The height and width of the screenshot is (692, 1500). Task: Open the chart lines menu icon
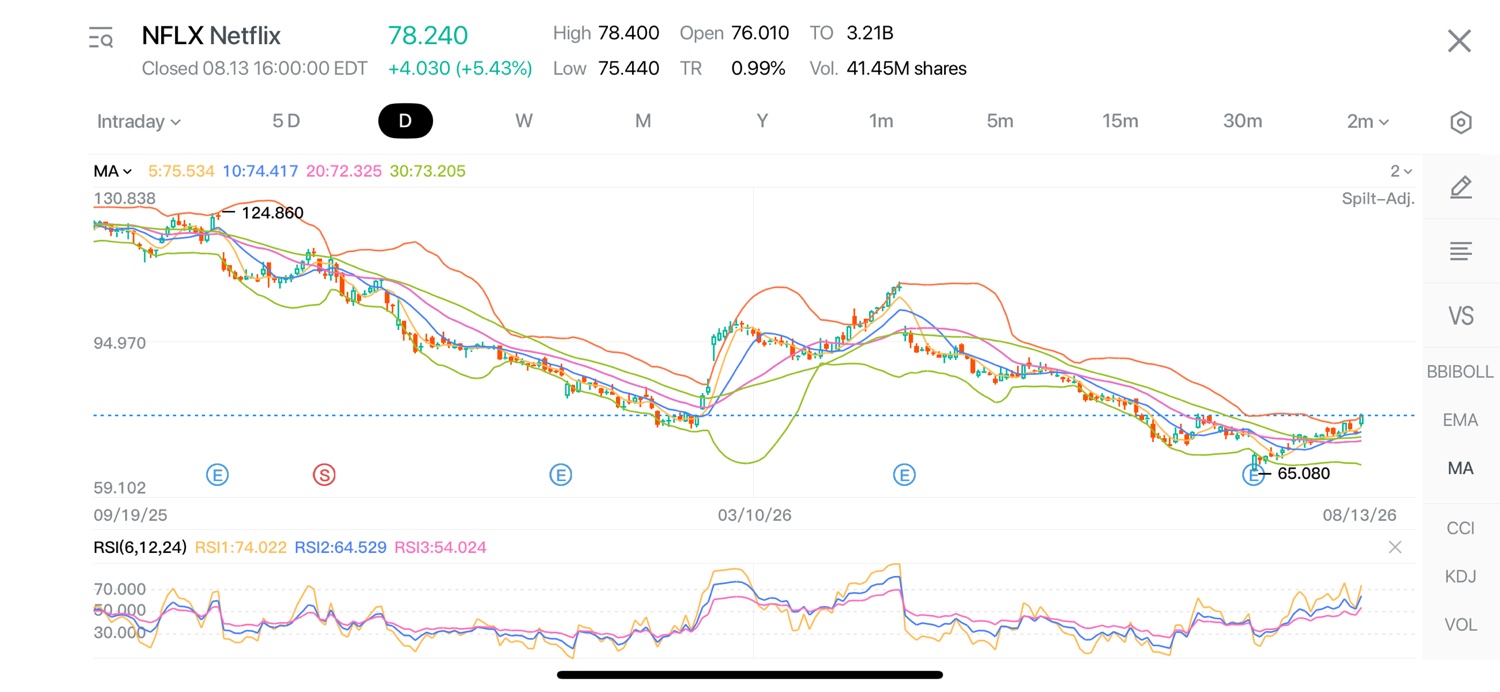tap(1460, 251)
